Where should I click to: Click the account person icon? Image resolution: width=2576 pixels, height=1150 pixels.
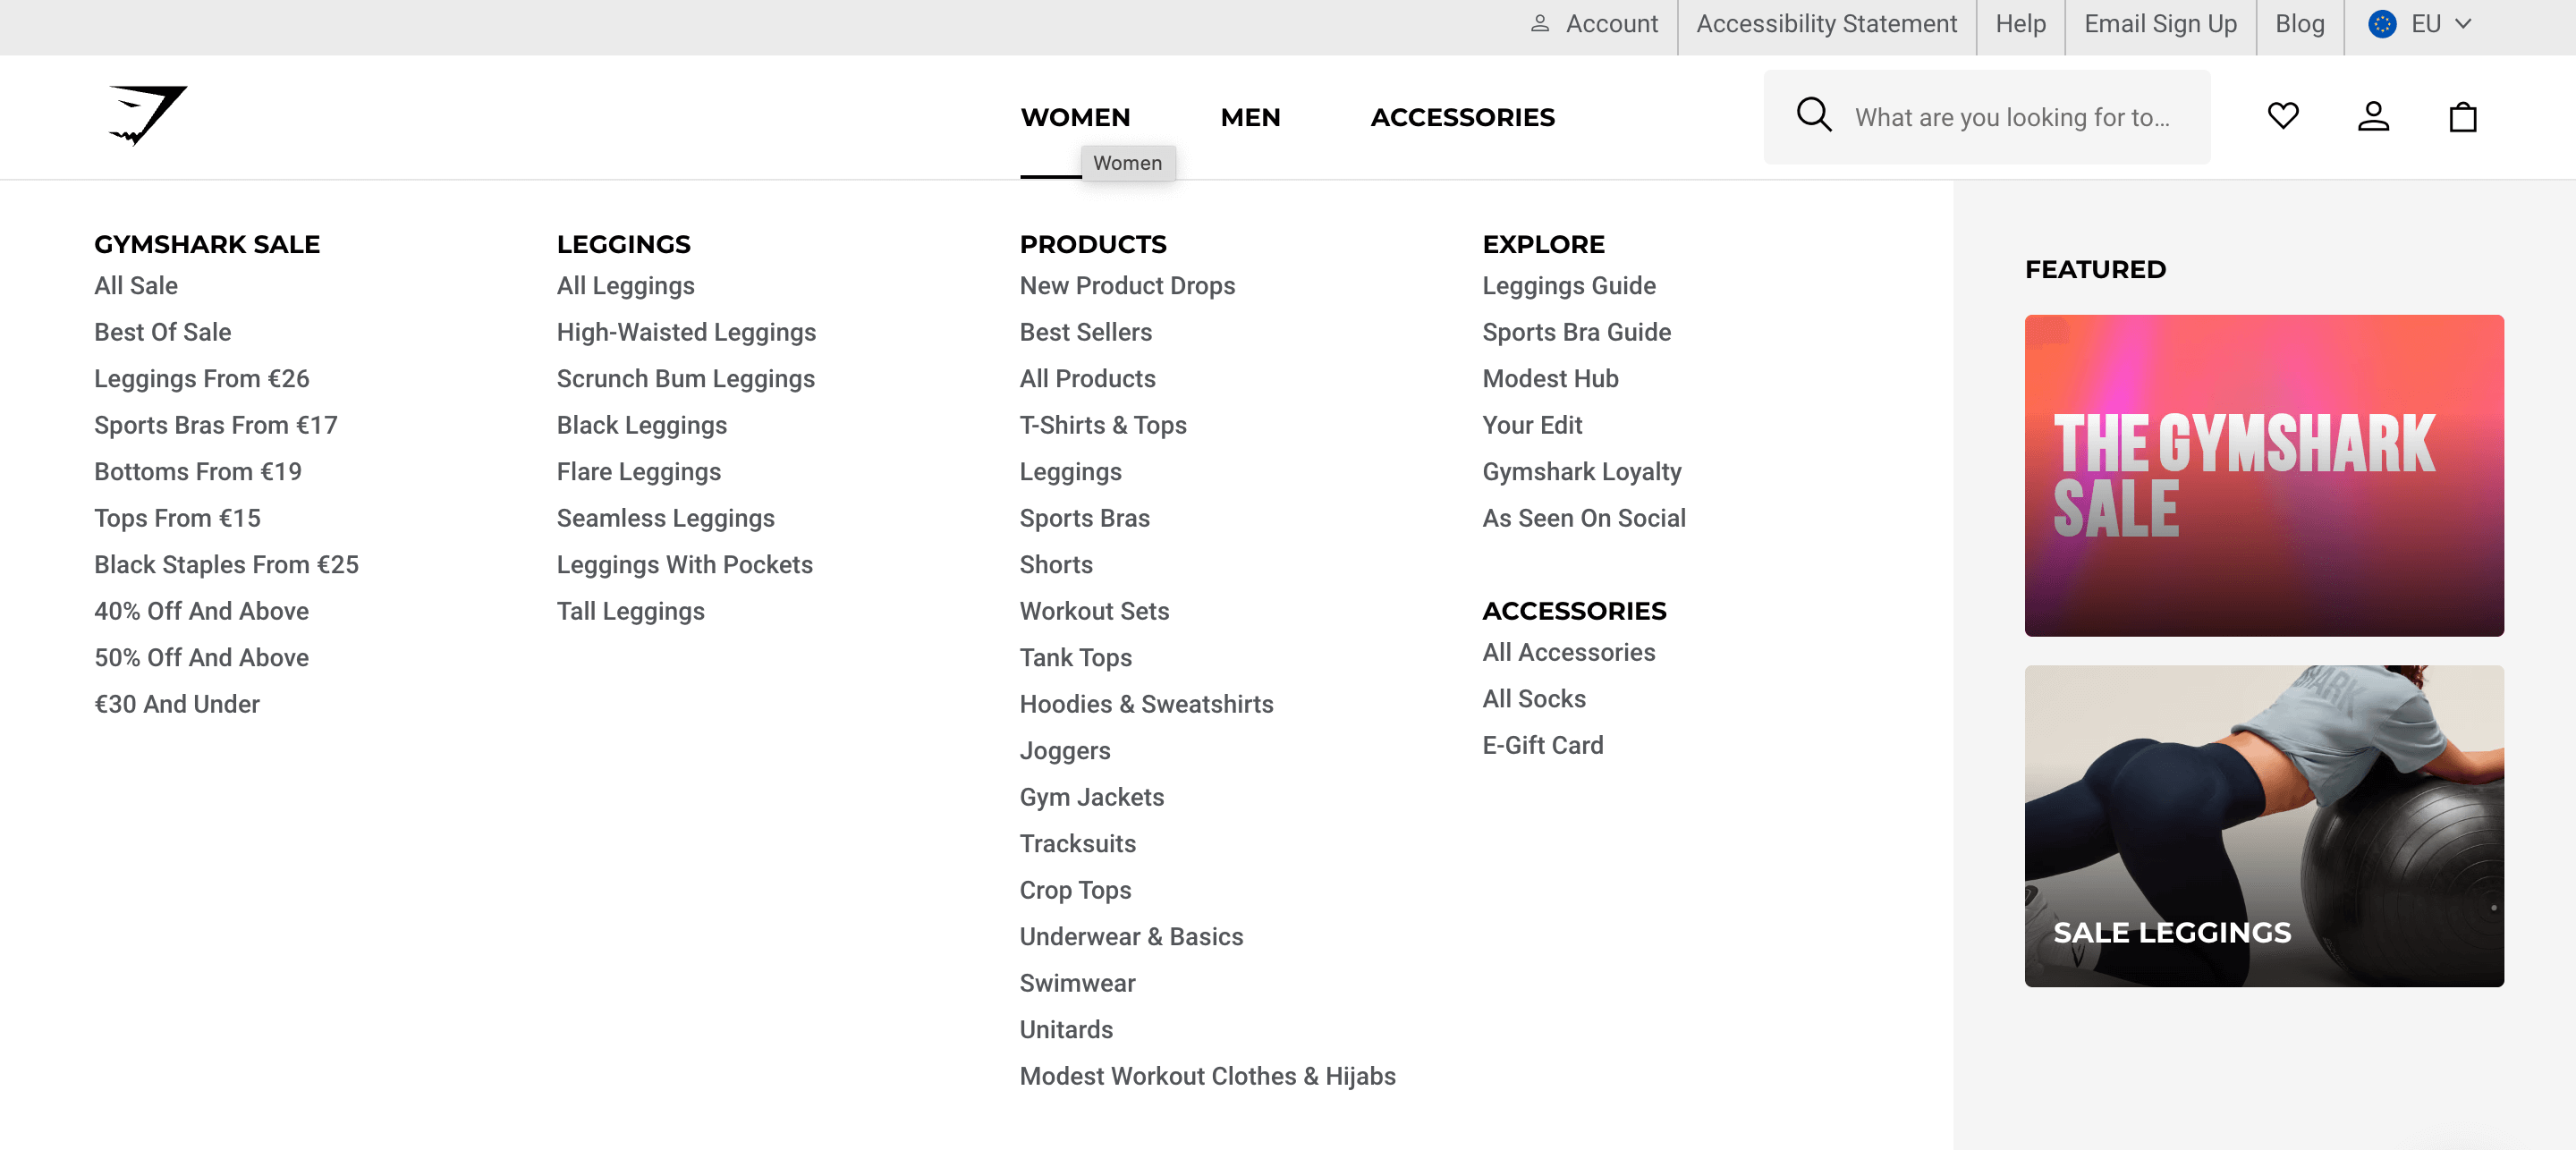pos(2373,116)
